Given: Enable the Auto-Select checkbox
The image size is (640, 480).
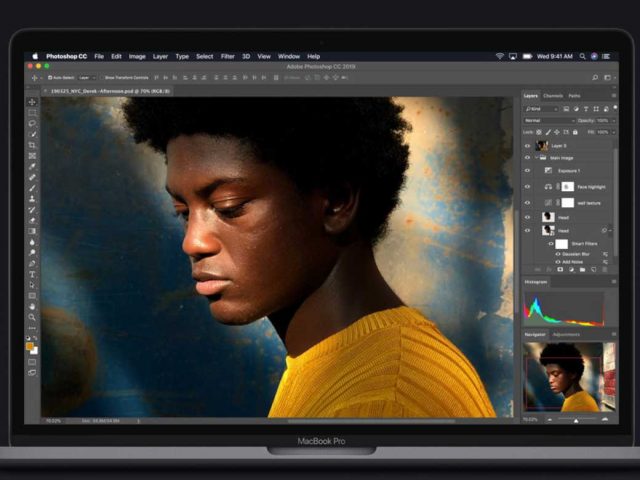Looking at the screenshot, I should coord(49,77).
